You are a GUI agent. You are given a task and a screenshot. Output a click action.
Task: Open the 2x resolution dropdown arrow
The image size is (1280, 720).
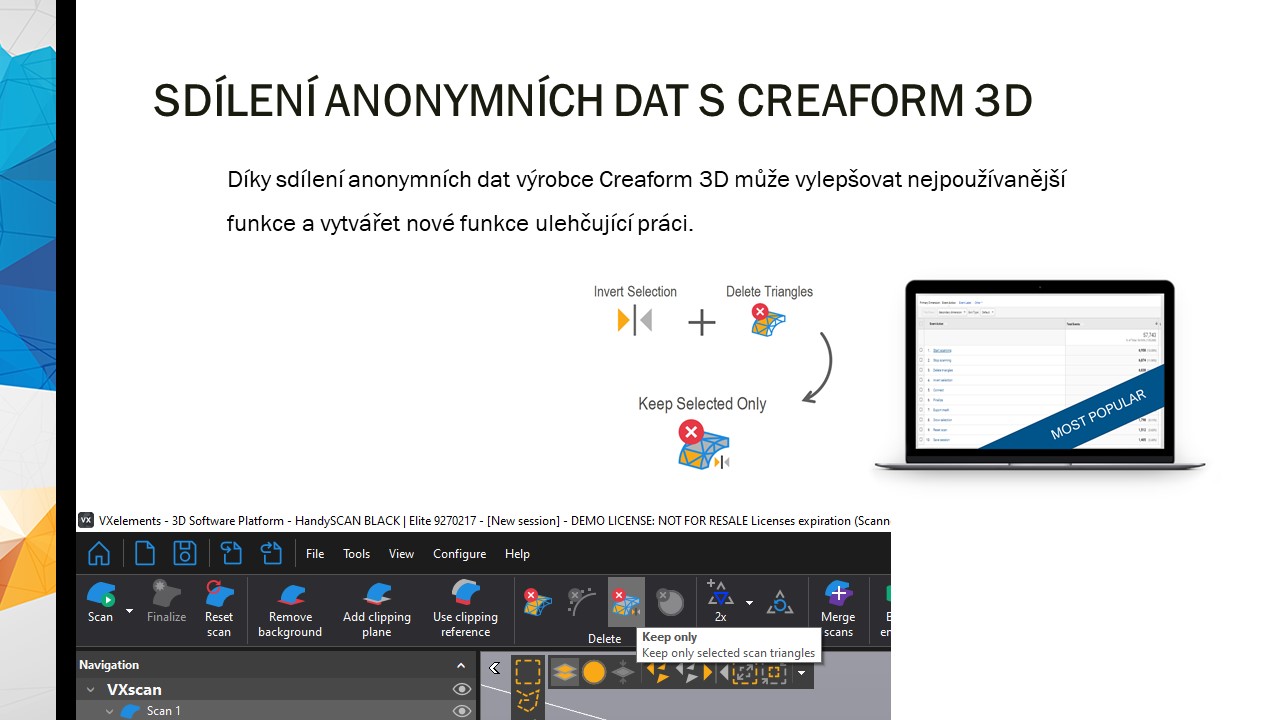point(749,602)
